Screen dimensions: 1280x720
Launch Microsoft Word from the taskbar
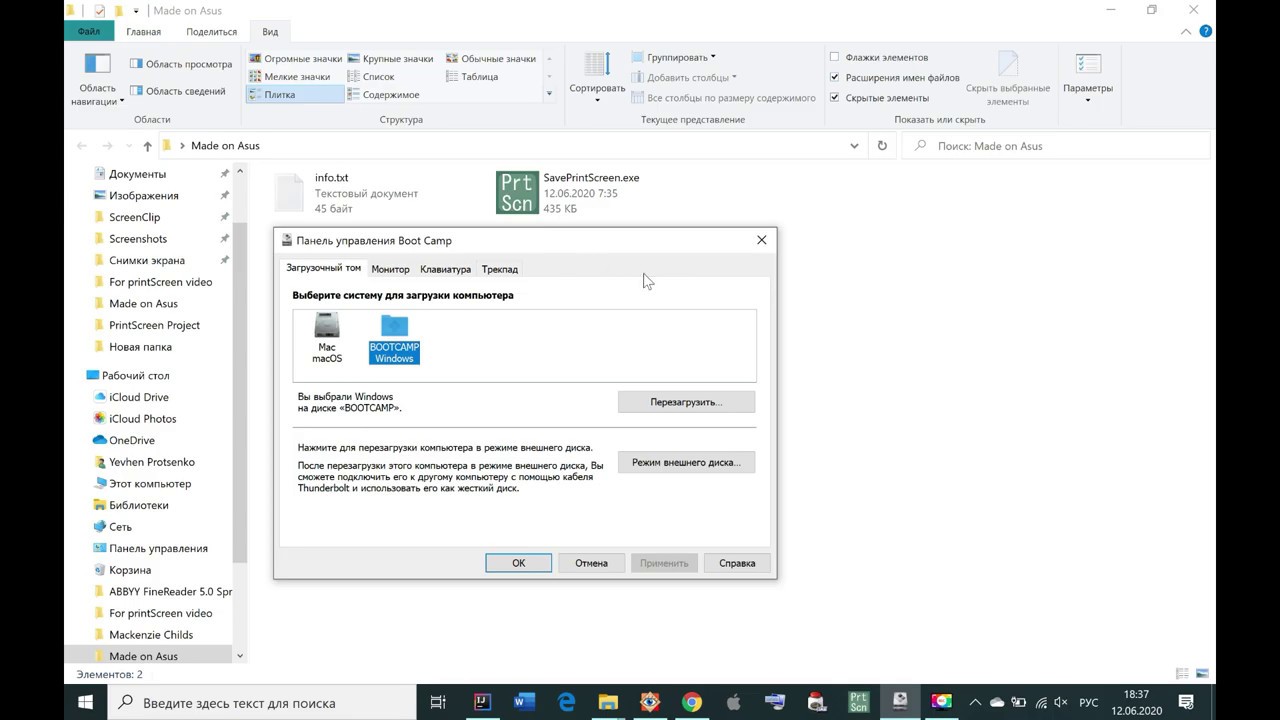(x=524, y=702)
